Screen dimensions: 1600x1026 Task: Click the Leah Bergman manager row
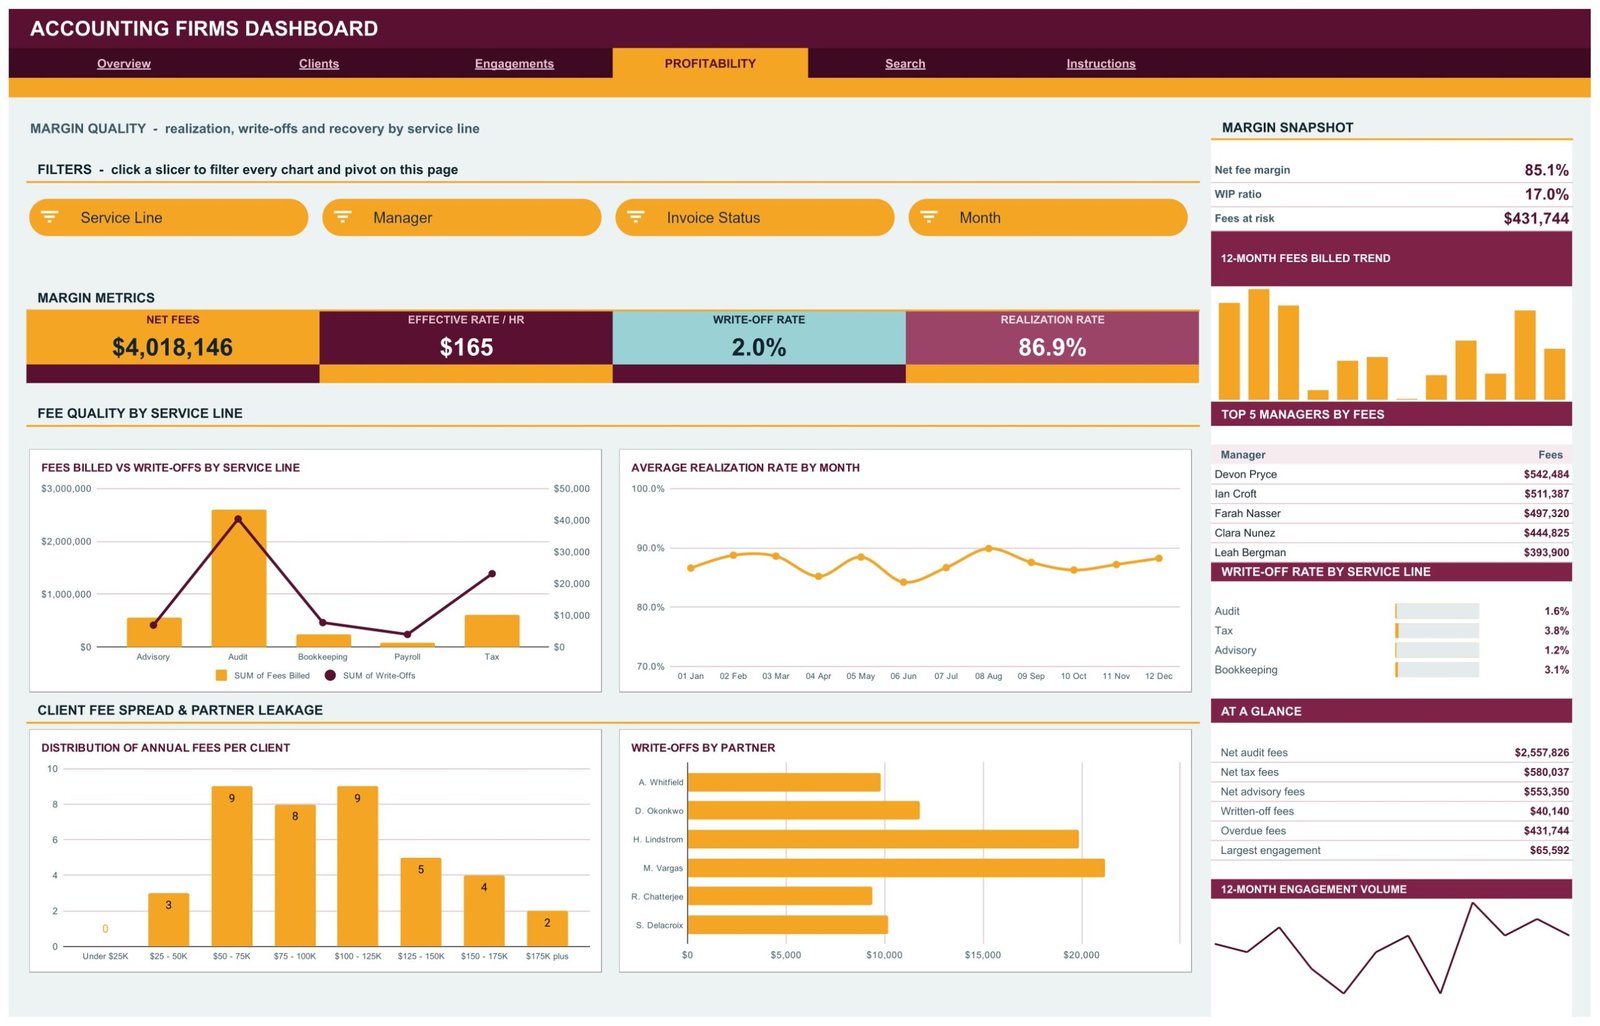(x=1391, y=552)
